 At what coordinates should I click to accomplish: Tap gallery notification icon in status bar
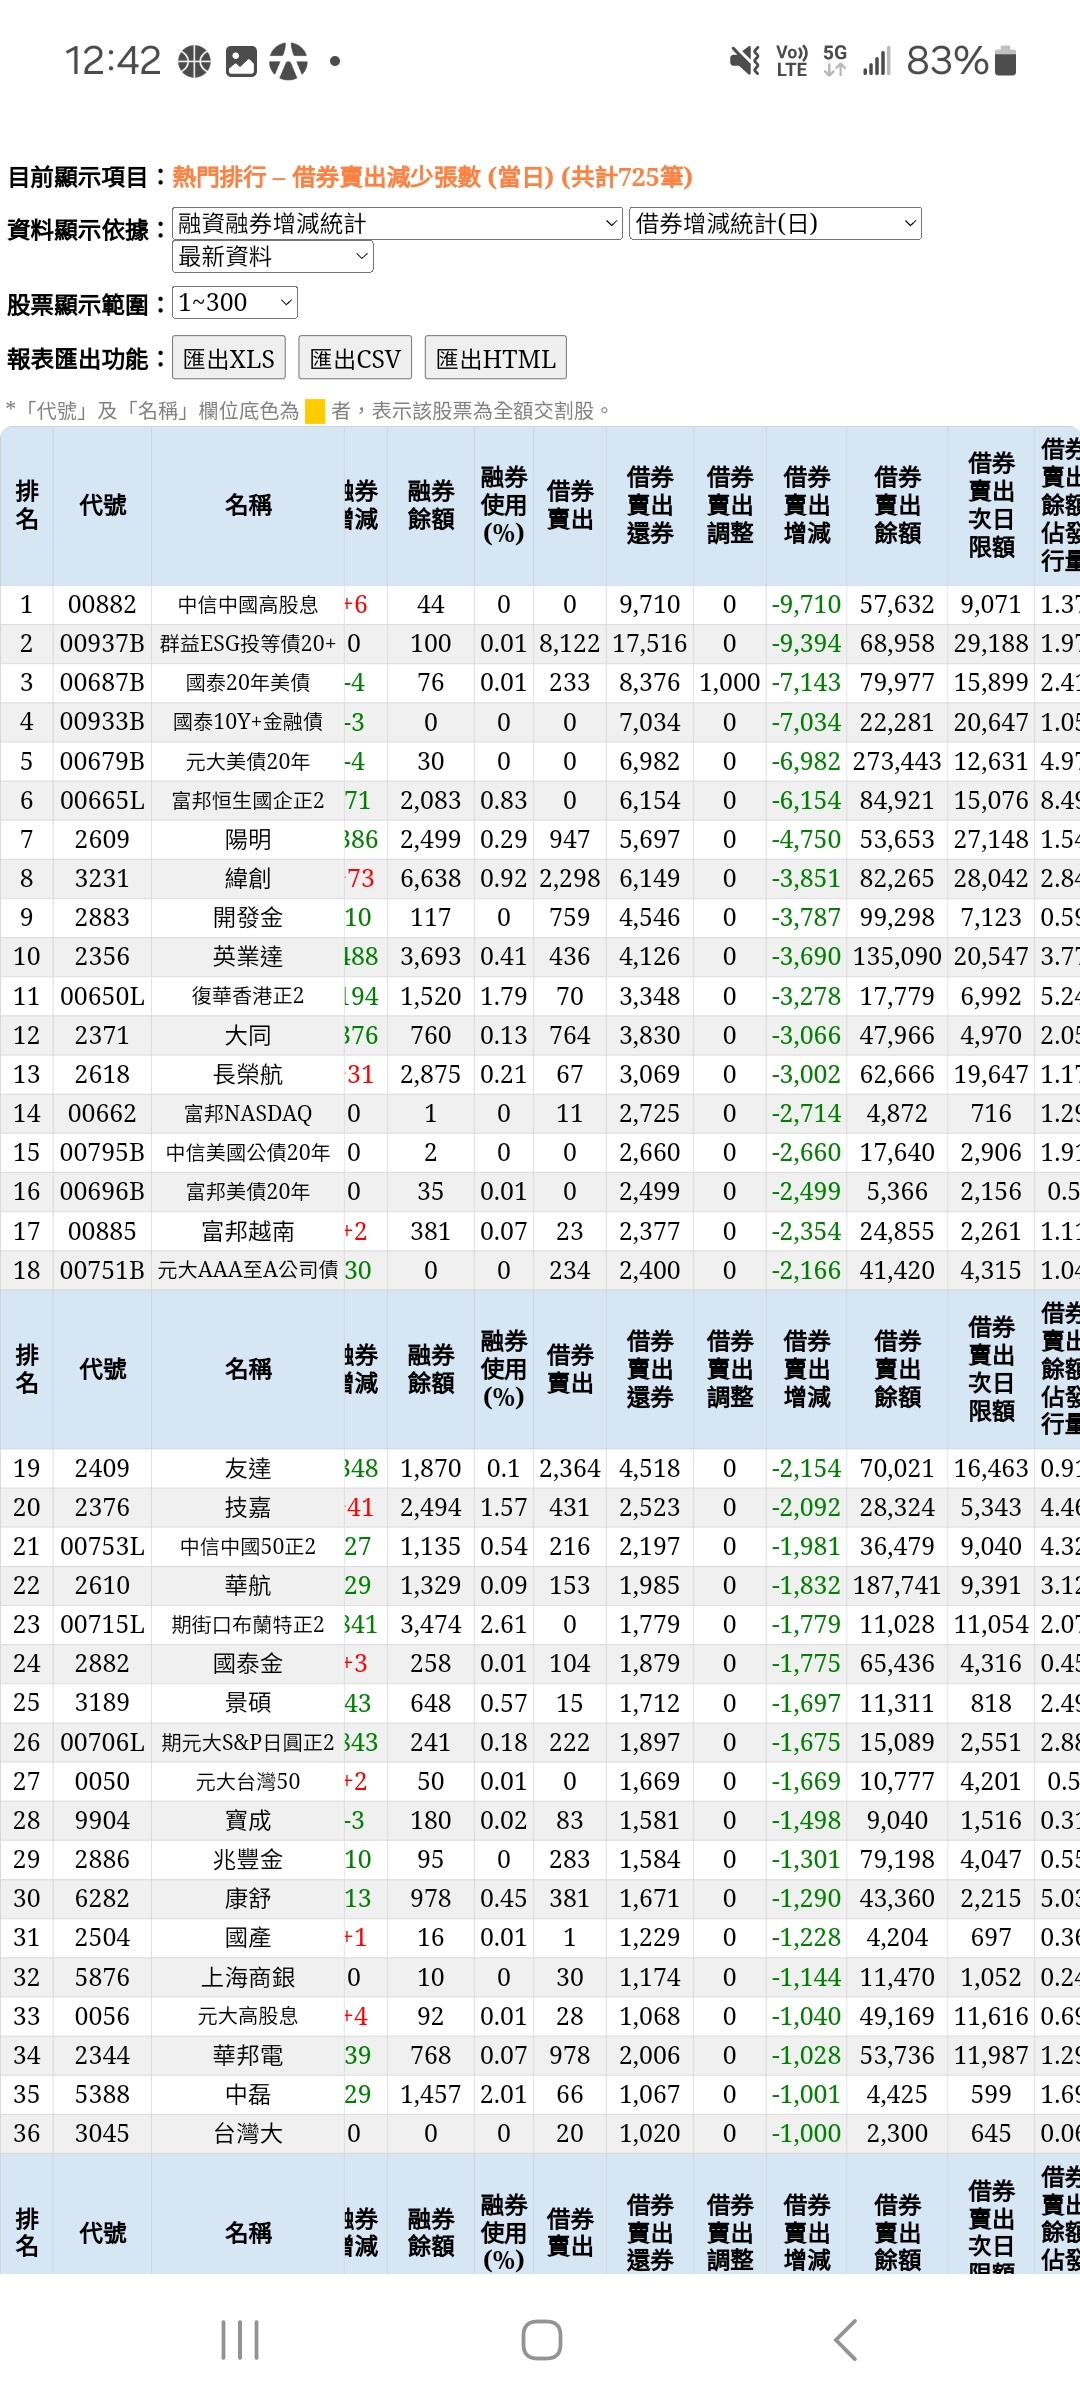point(241,61)
